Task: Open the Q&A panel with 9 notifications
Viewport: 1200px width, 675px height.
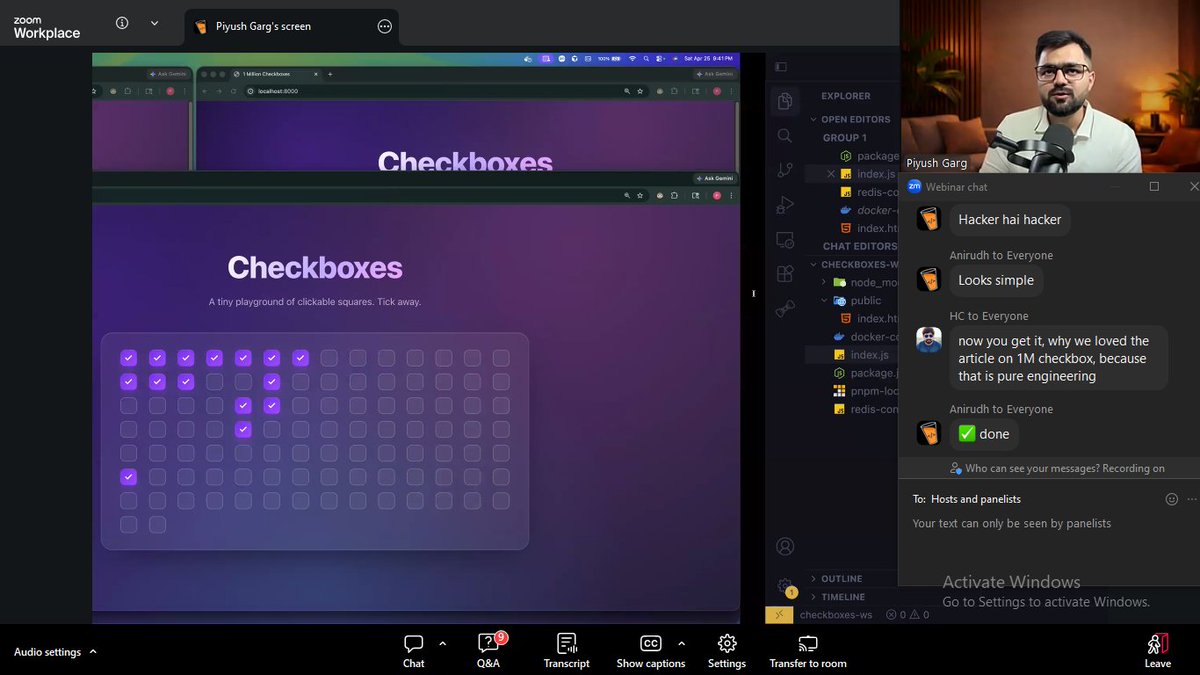Action: coord(488,648)
